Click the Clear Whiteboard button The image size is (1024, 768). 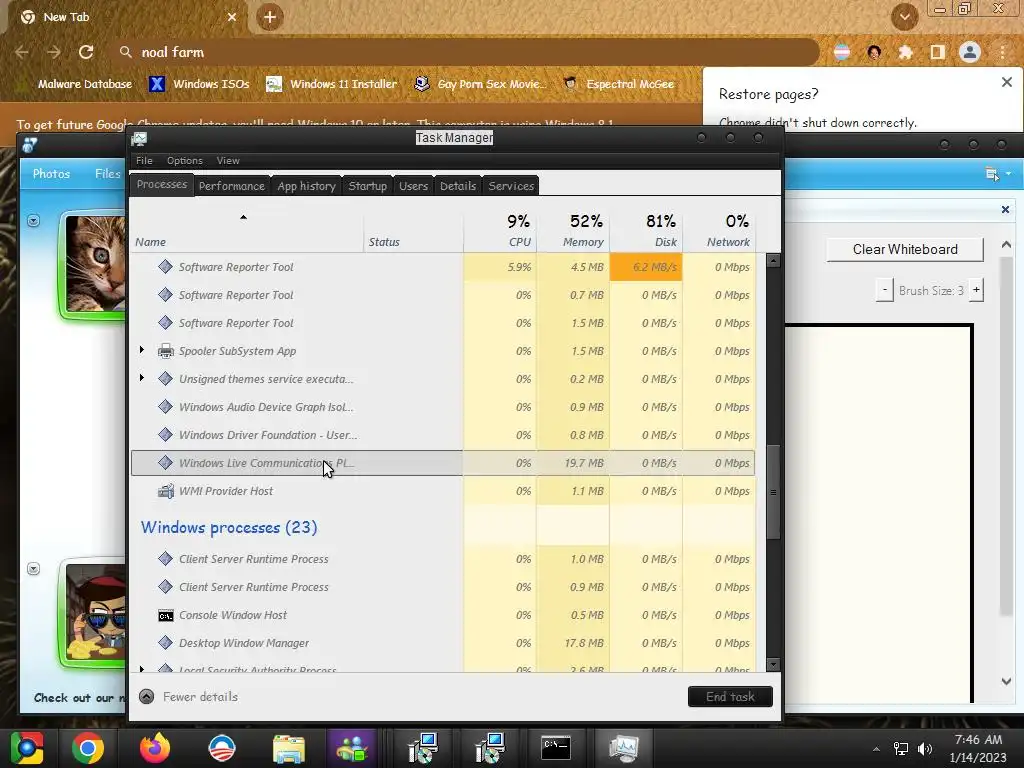(x=905, y=249)
